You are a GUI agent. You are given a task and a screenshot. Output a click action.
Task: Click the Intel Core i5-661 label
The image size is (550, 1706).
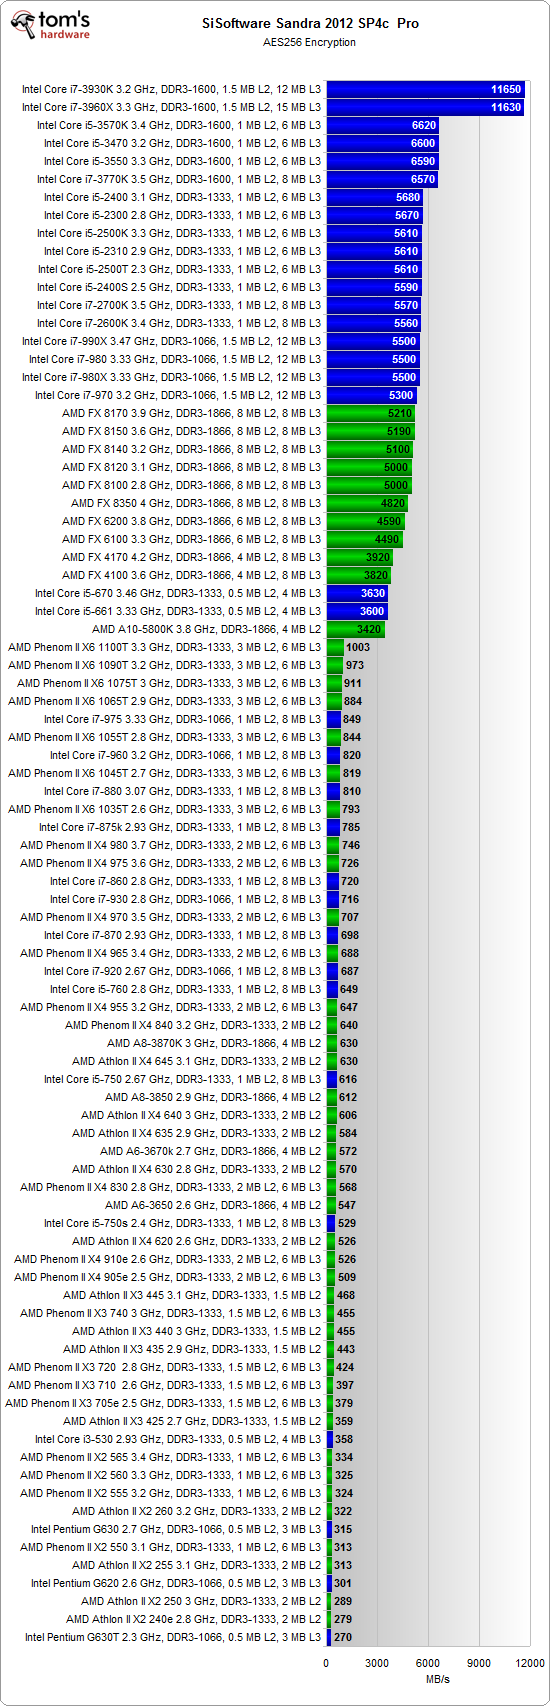(178, 611)
